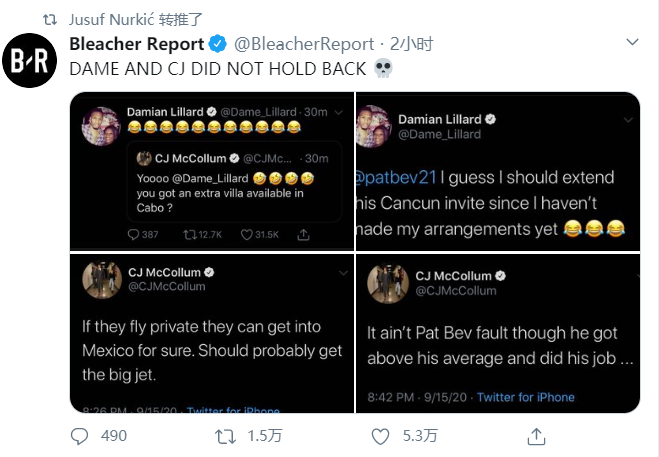Retweet this Bleacher Report tweet
Image resolution: width=659 pixels, height=457 pixels.
[x=225, y=436]
